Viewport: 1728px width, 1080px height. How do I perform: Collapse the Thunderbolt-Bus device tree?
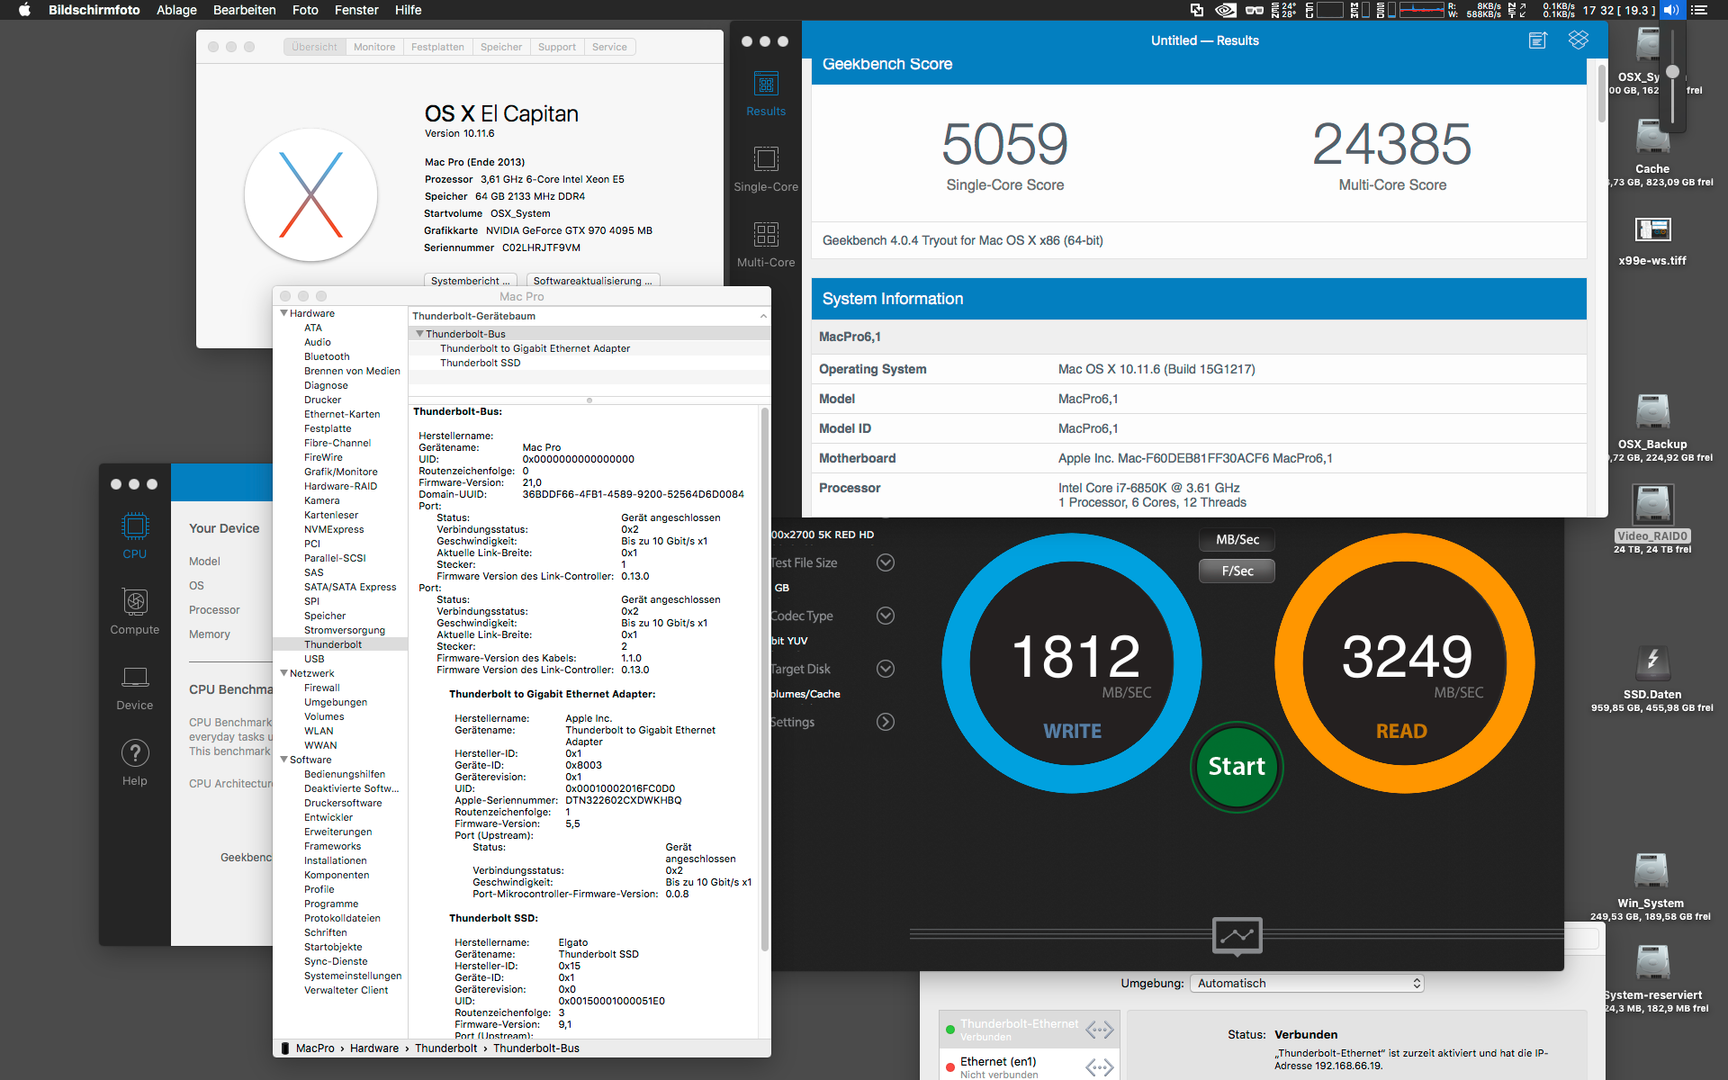coord(420,334)
